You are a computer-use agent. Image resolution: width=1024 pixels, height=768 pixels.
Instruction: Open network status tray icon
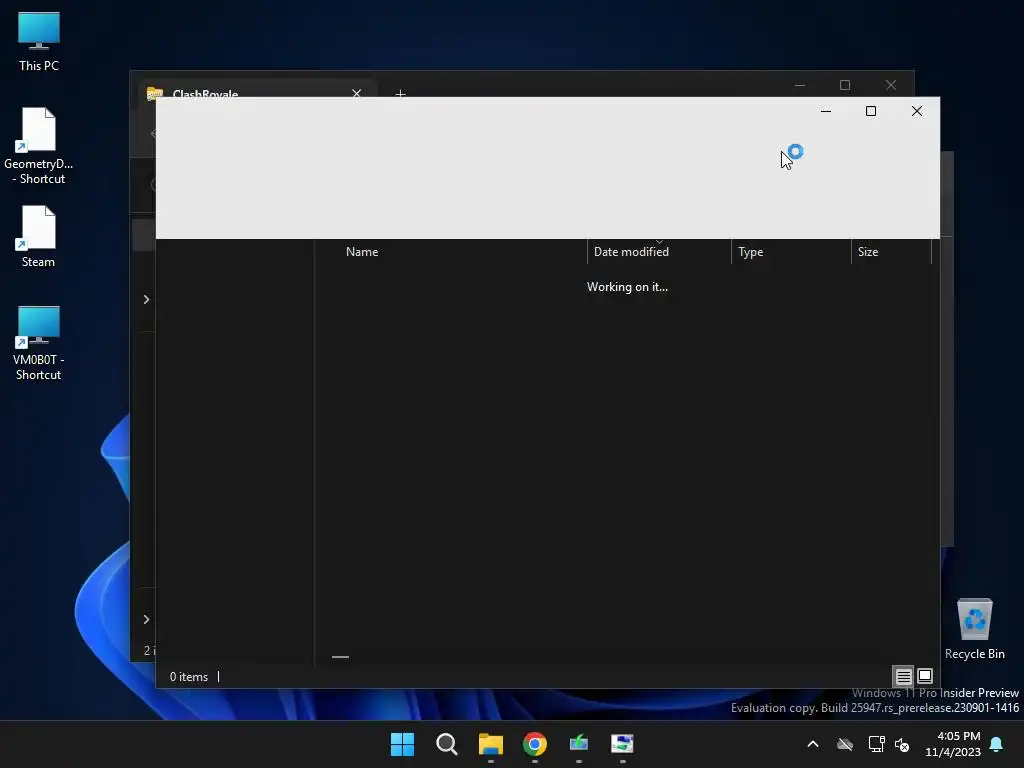(x=876, y=744)
